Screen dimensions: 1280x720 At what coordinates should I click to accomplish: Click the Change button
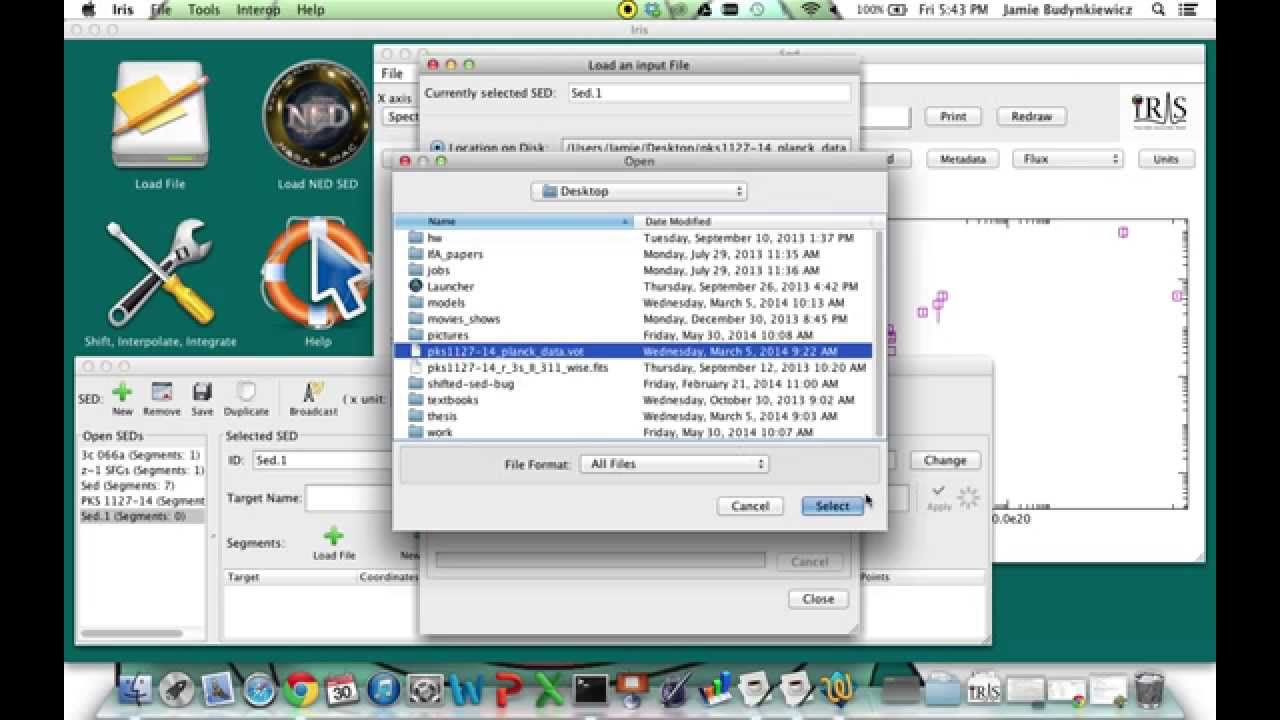(945, 461)
